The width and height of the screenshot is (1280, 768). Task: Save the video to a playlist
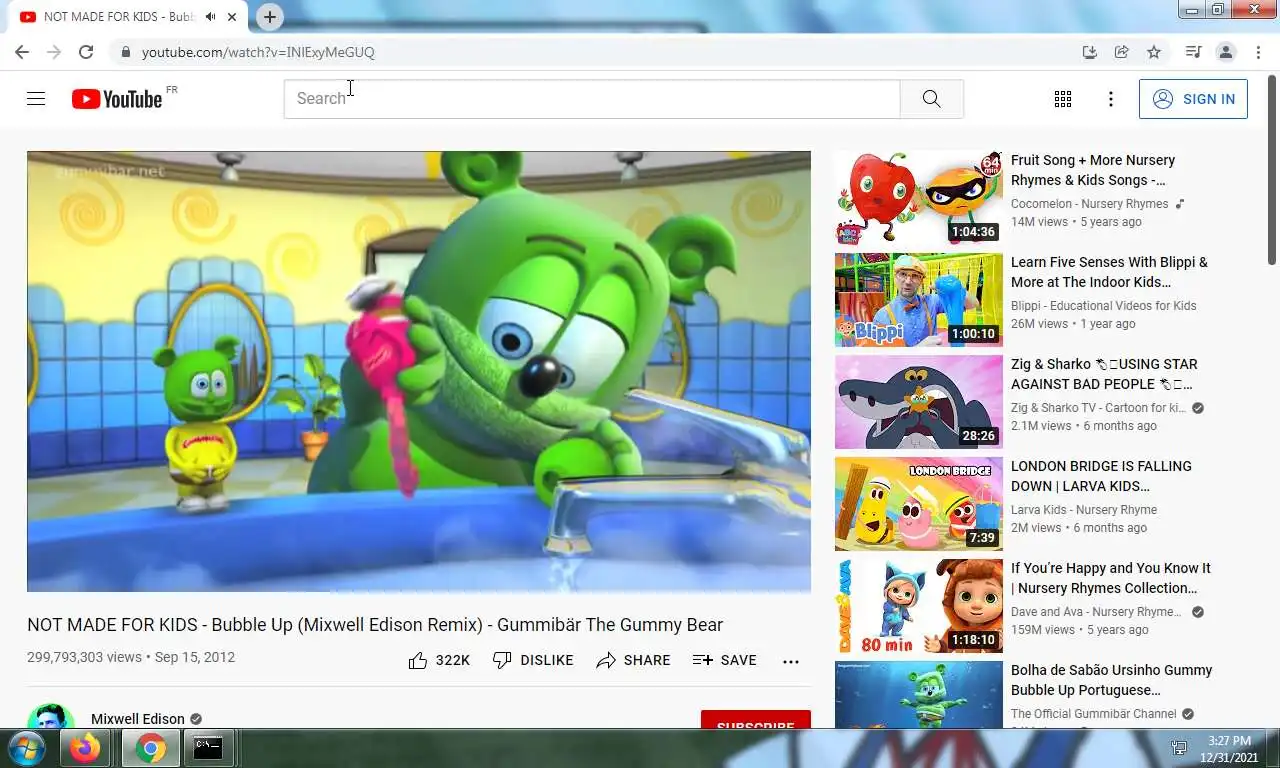click(x=725, y=660)
